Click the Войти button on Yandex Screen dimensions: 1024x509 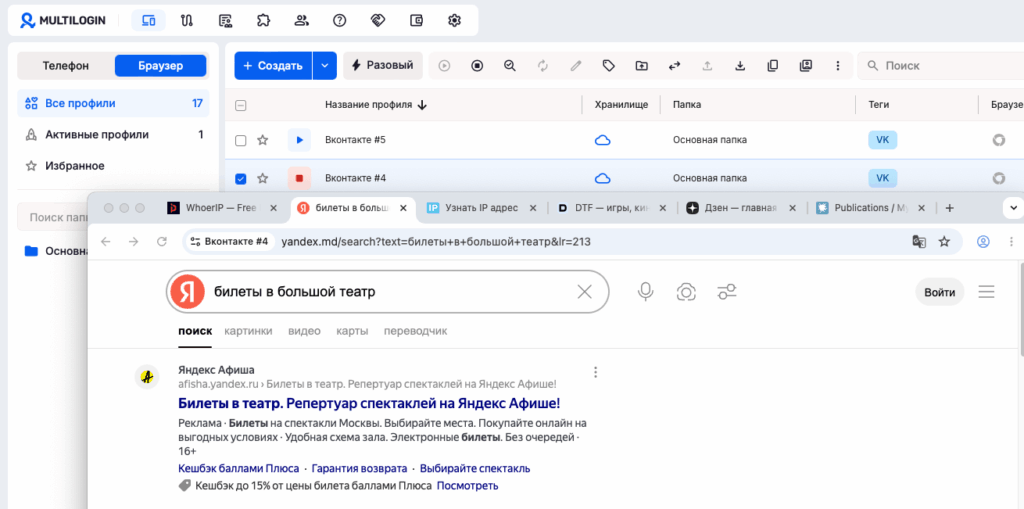(x=940, y=292)
